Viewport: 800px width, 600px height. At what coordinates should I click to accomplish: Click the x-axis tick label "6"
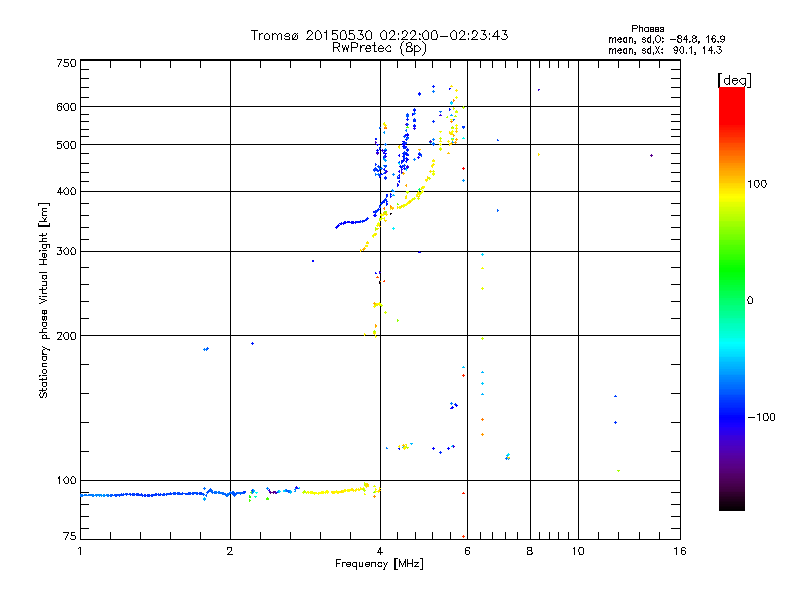click(467, 551)
